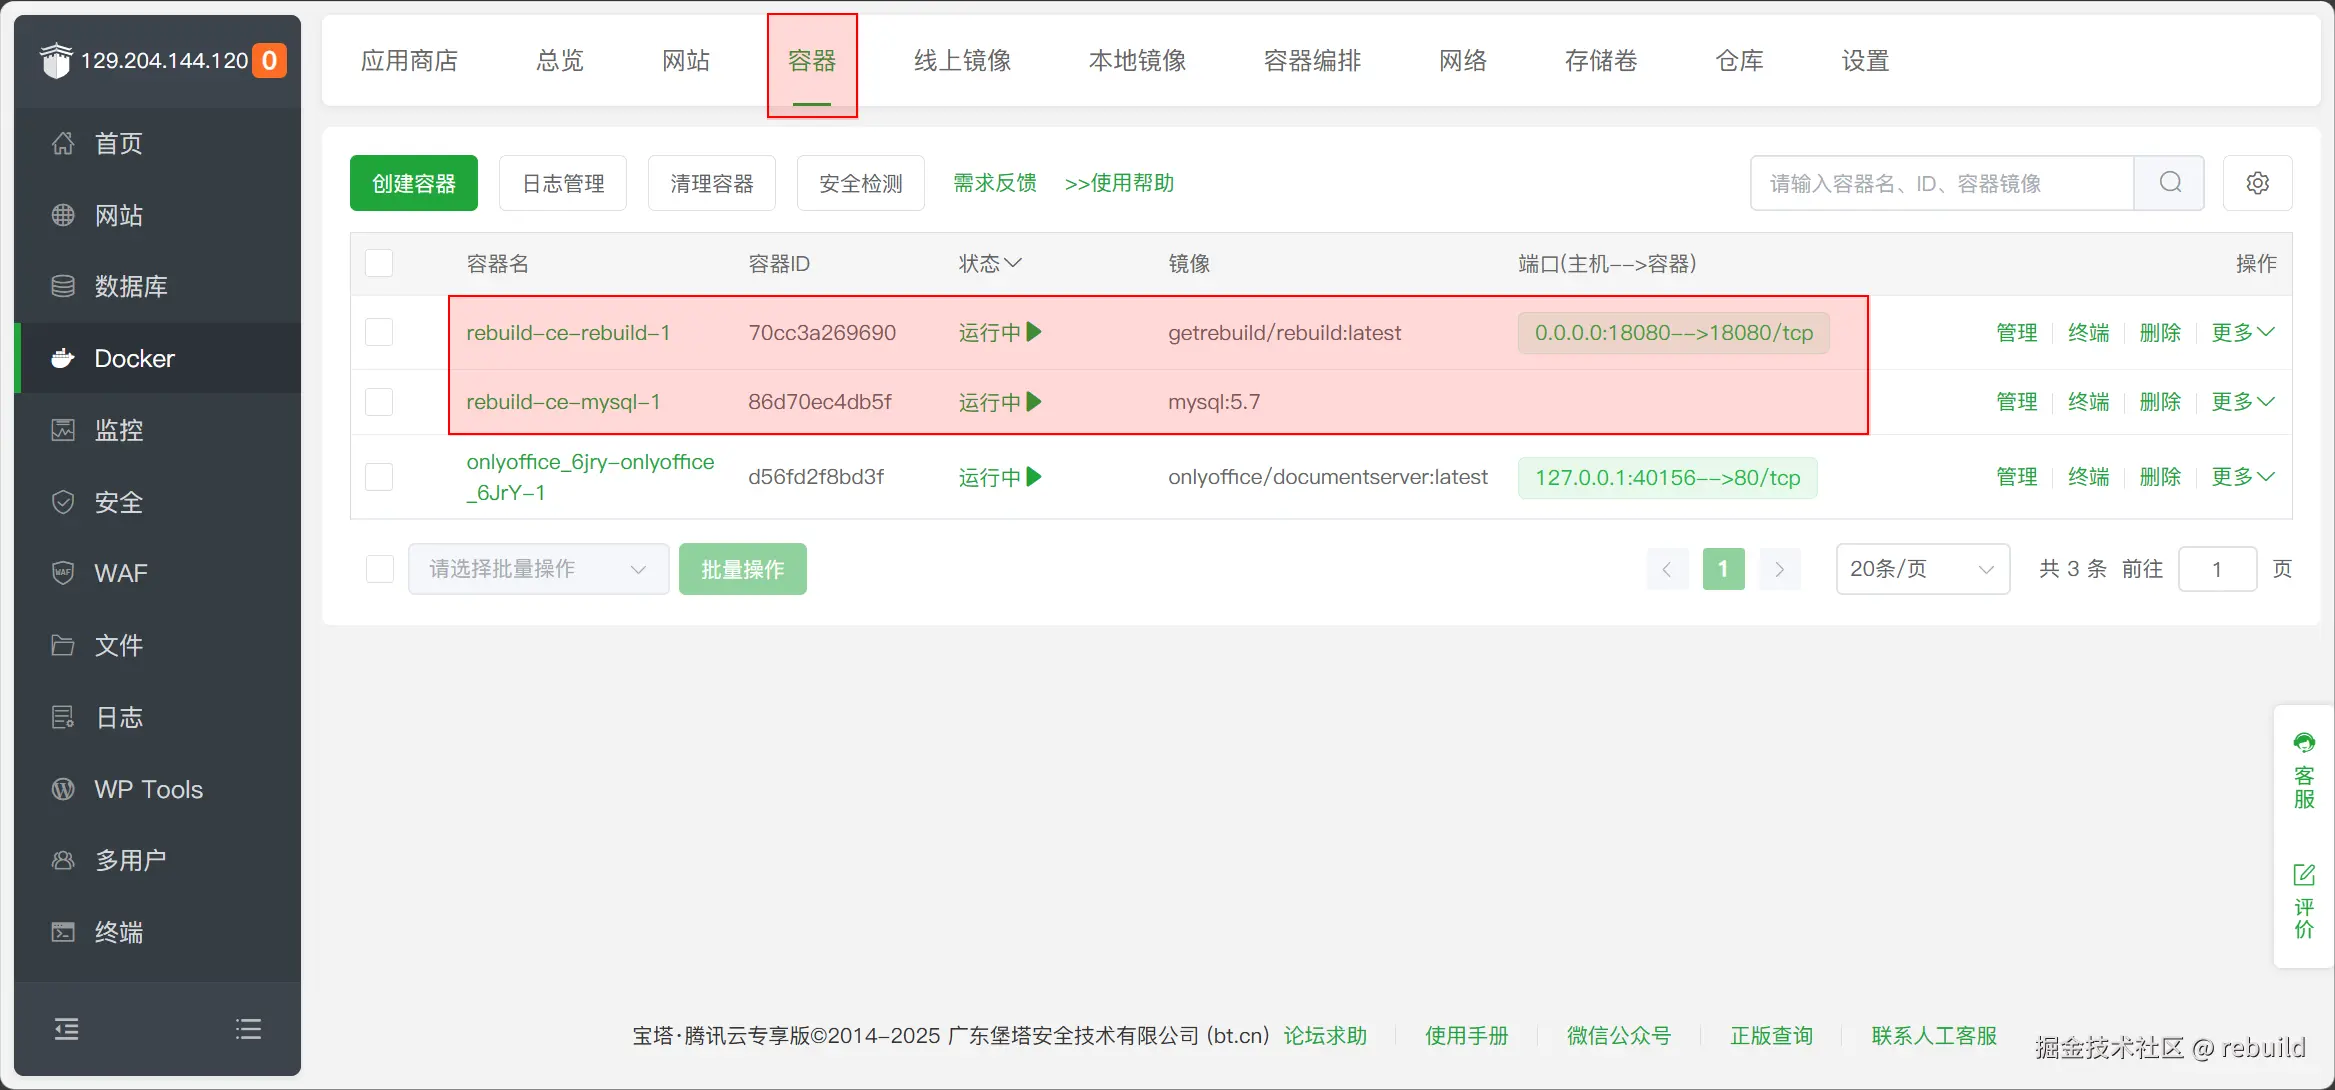Image resolution: width=2335 pixels, height=1090 pixels.
Task: Check the rebuild-ce-rebuild-1 row checkbox
Action: 379,332
